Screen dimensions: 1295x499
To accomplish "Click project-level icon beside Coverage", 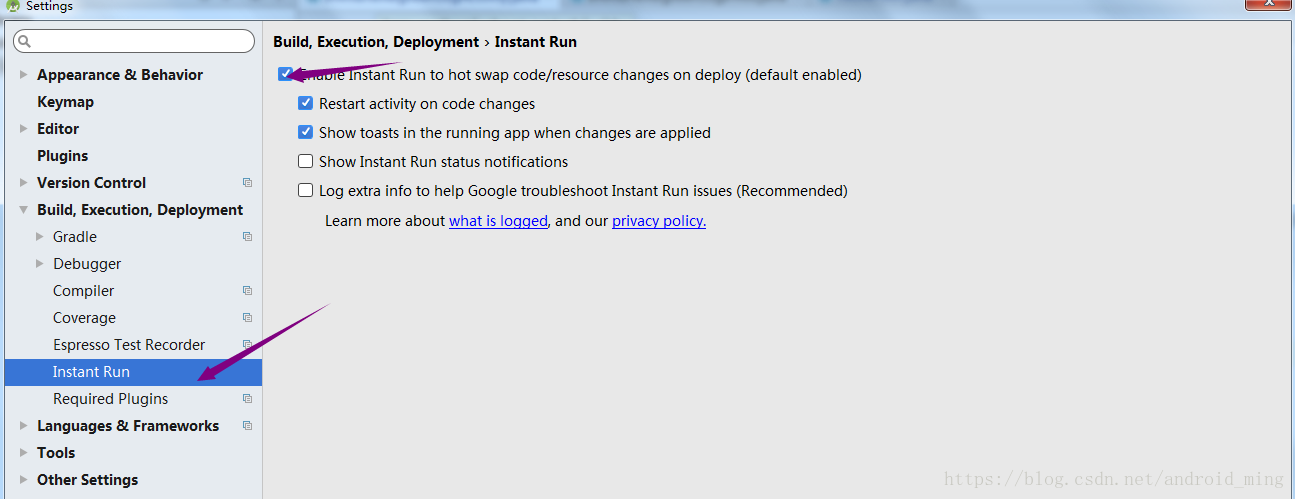I will 247,318.
